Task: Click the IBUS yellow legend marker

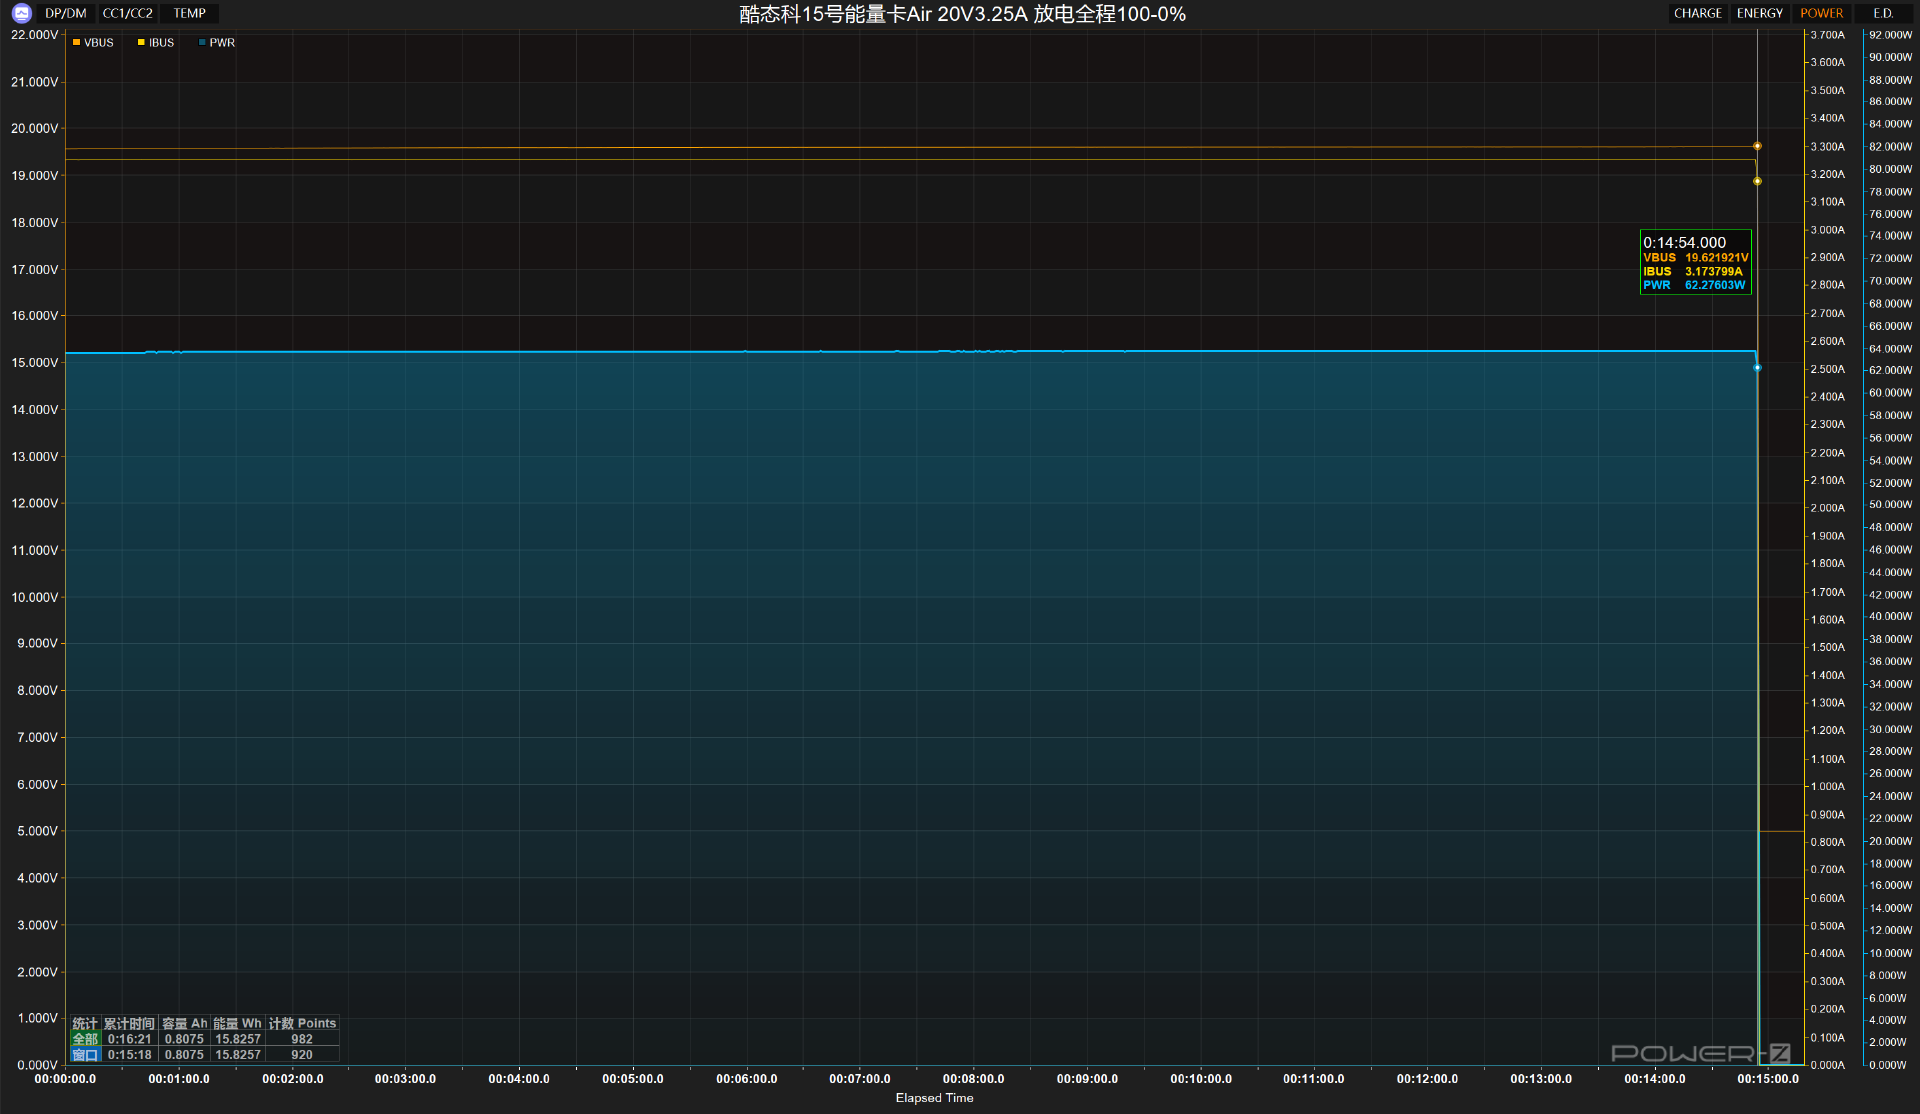Action: tap(141, 43)
